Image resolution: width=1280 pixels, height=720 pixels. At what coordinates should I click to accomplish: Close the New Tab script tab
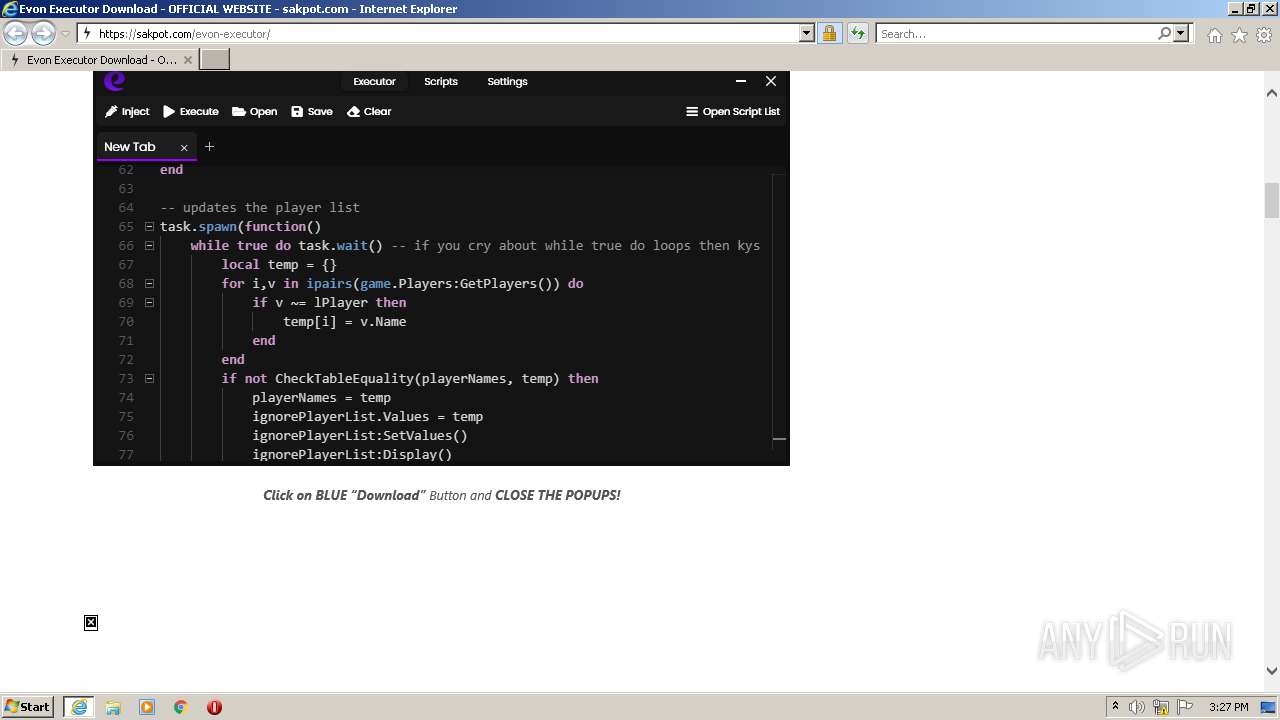(184, 147)
